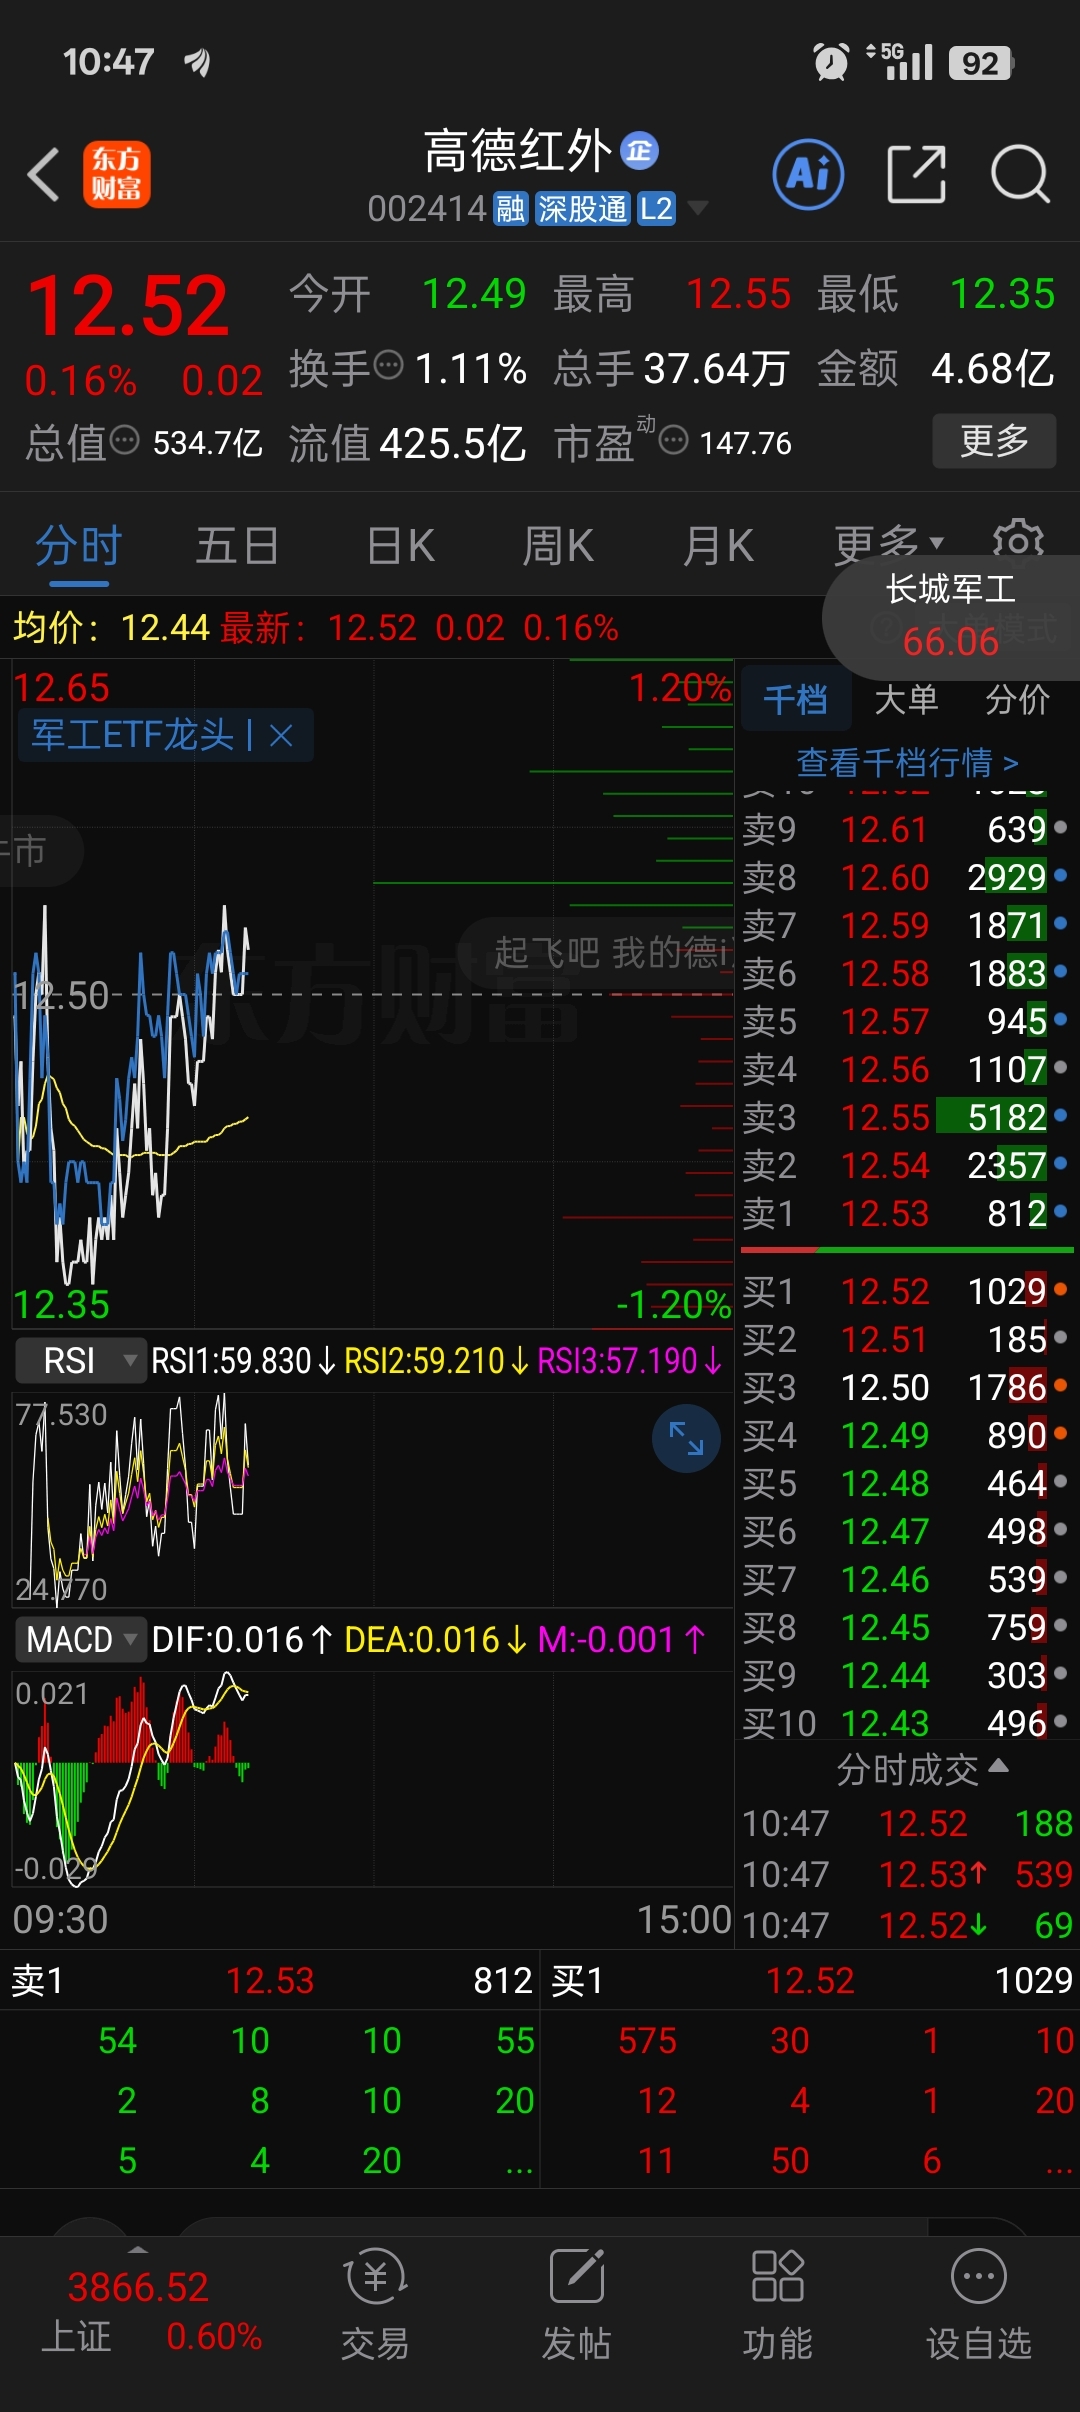Switch to the 周K chart tab

[558, 546]
